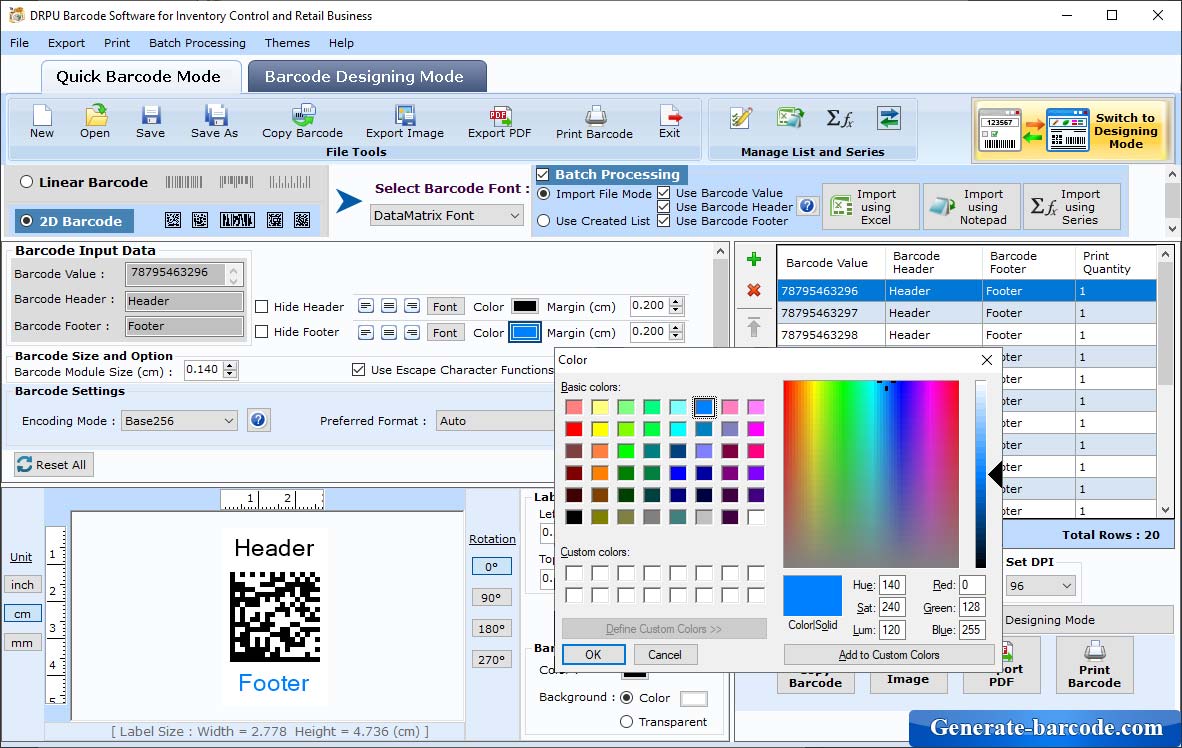Click Add to Custom Colors button
1182x748 pixels.
(889, 654)
